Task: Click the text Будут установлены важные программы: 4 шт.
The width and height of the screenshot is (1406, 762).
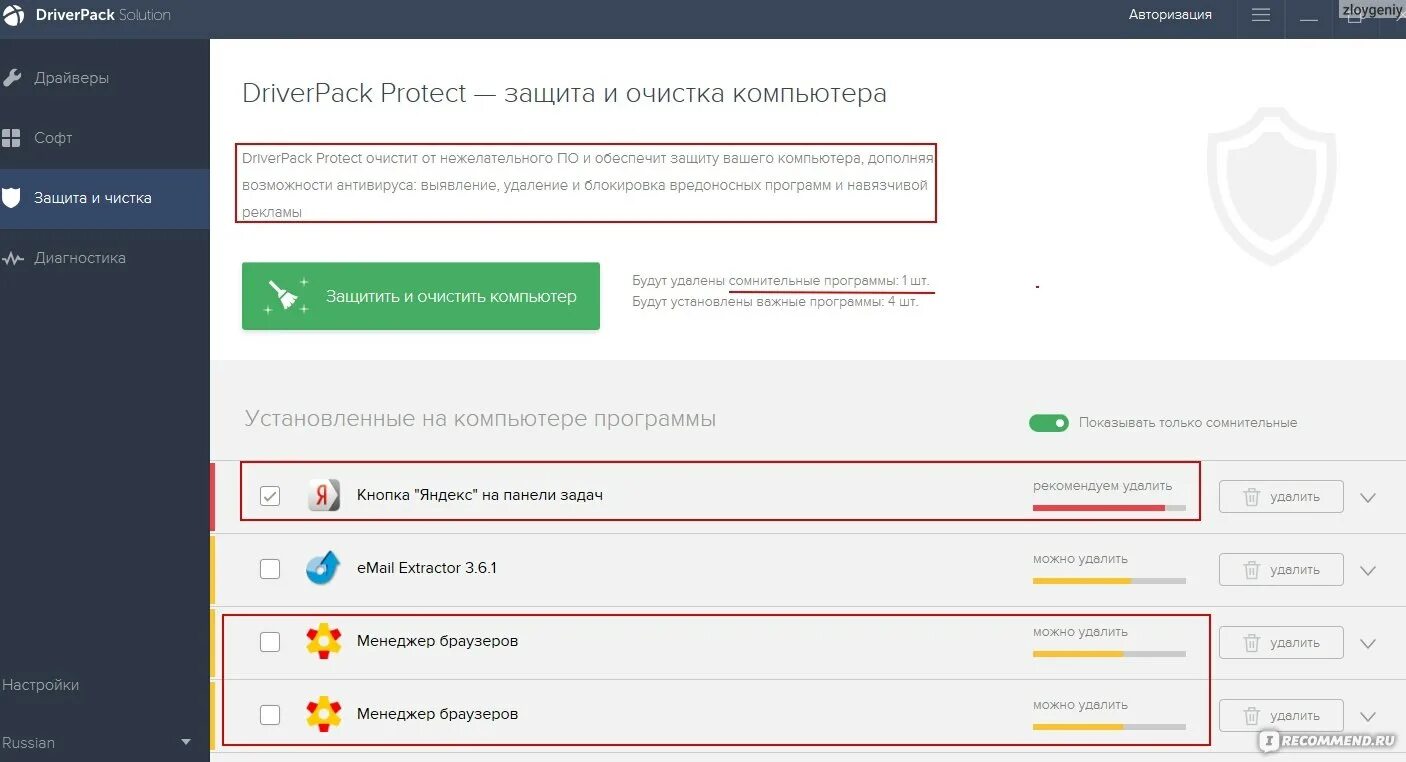Action: coord(775,301)
